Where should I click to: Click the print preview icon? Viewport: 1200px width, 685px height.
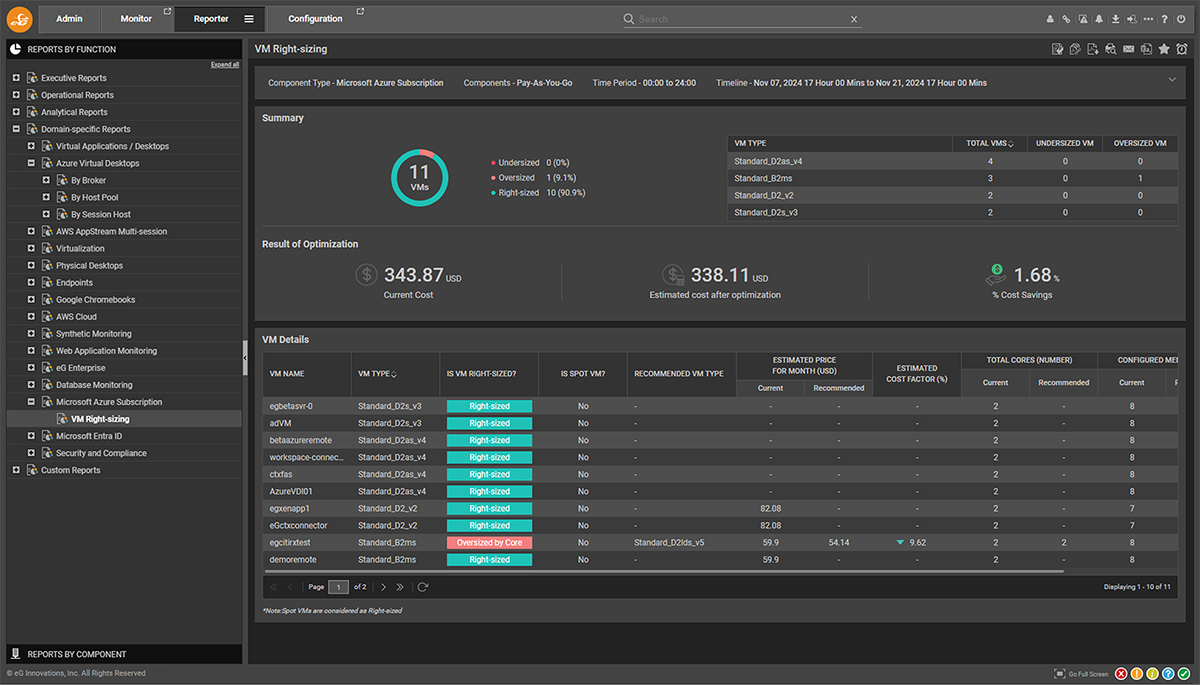tap(1111, 49)
